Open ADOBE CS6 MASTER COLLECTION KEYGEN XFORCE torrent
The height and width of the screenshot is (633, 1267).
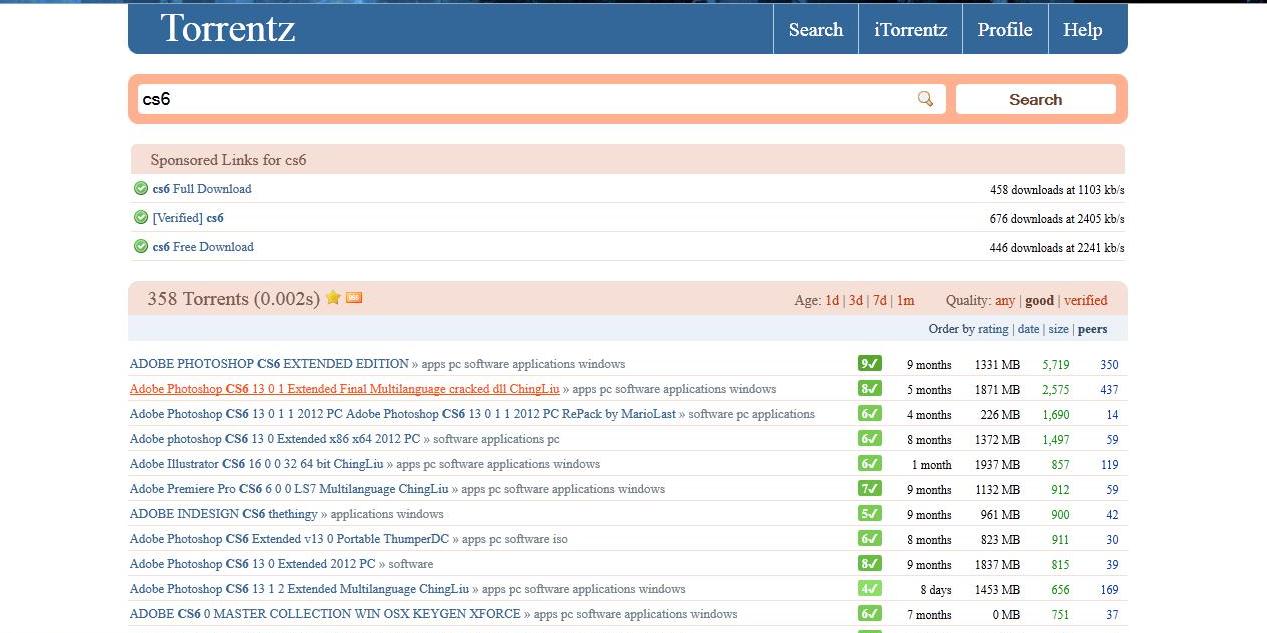coord(325,614)
